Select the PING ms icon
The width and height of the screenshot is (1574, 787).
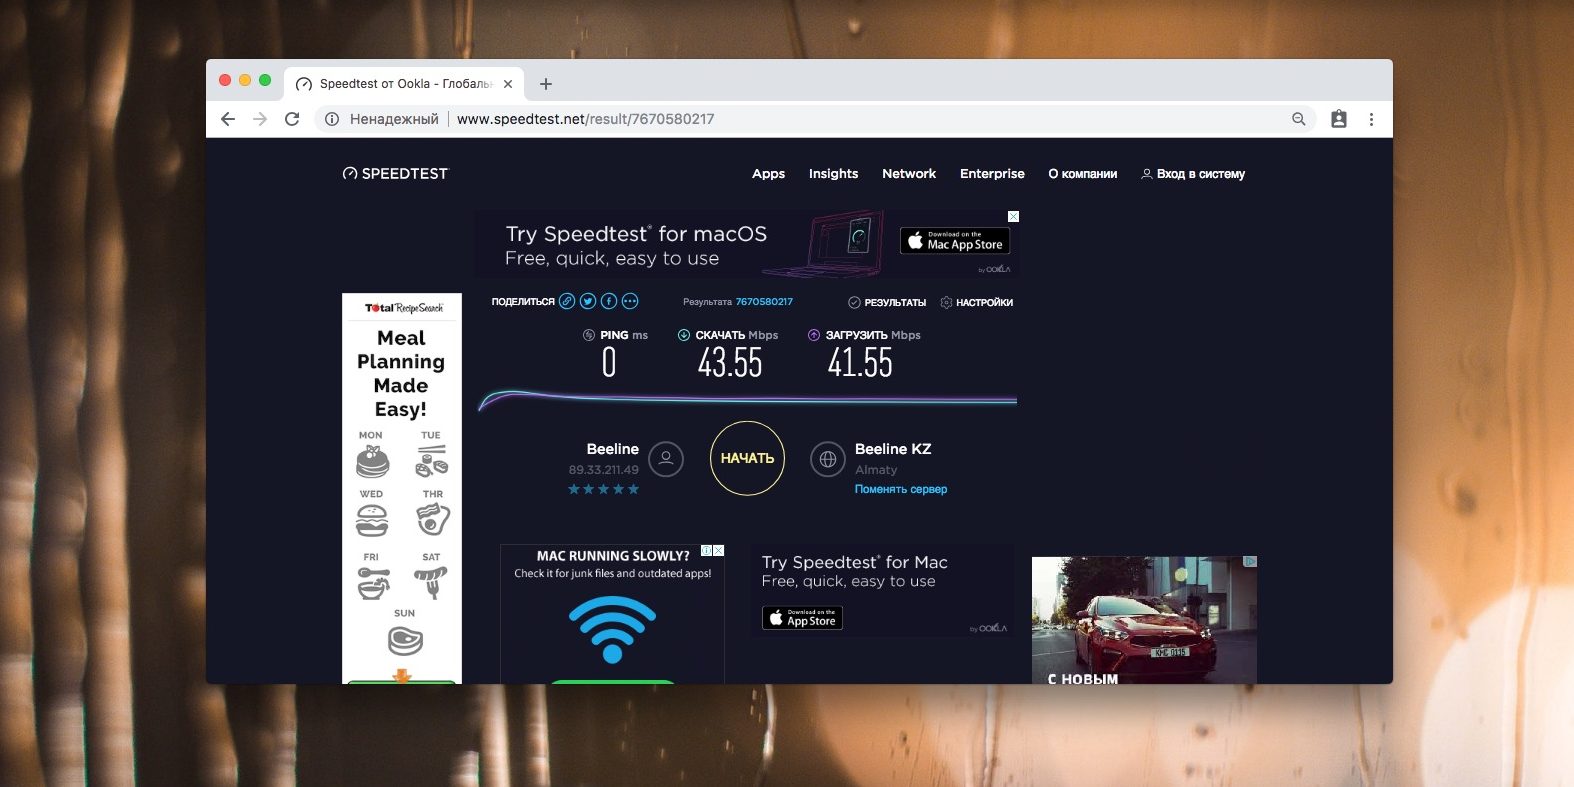tap(589, 335)
